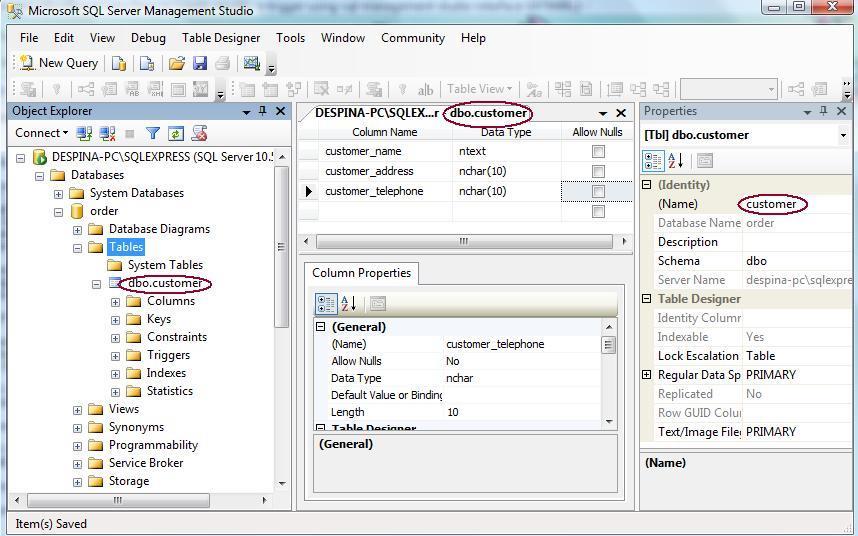Click the Database Engine Query icon
The height and width of the screenshot is (536, 858).
[119, 63]
